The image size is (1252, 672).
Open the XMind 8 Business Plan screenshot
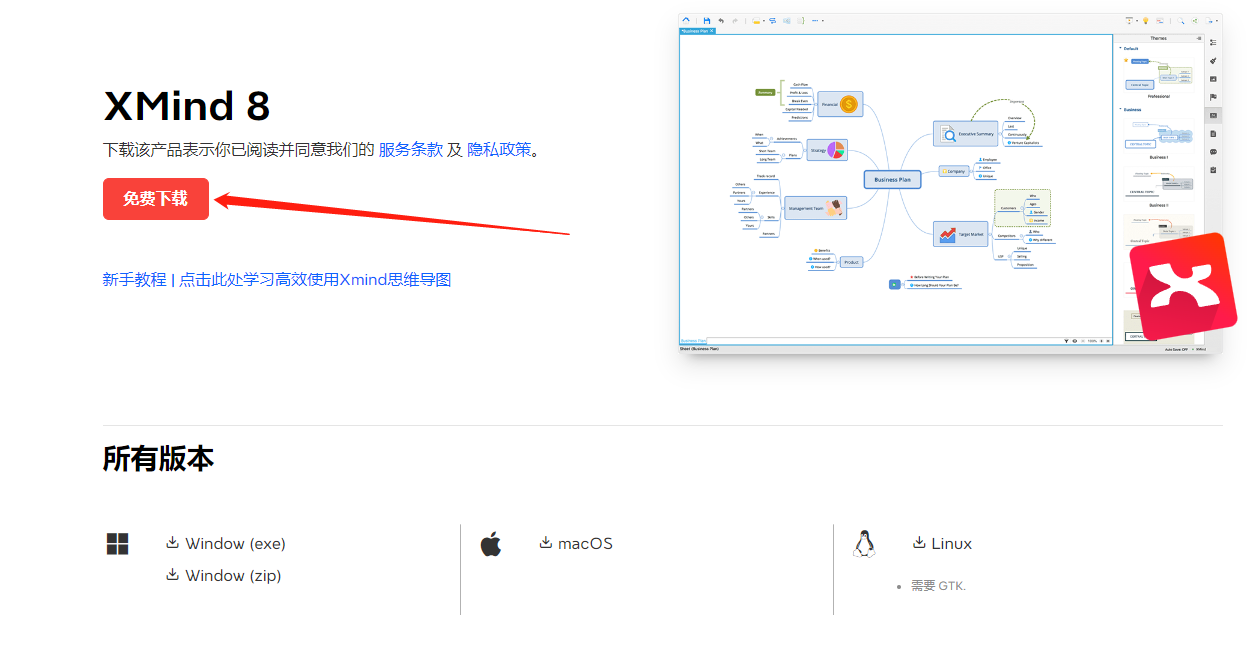pos(950,183)
